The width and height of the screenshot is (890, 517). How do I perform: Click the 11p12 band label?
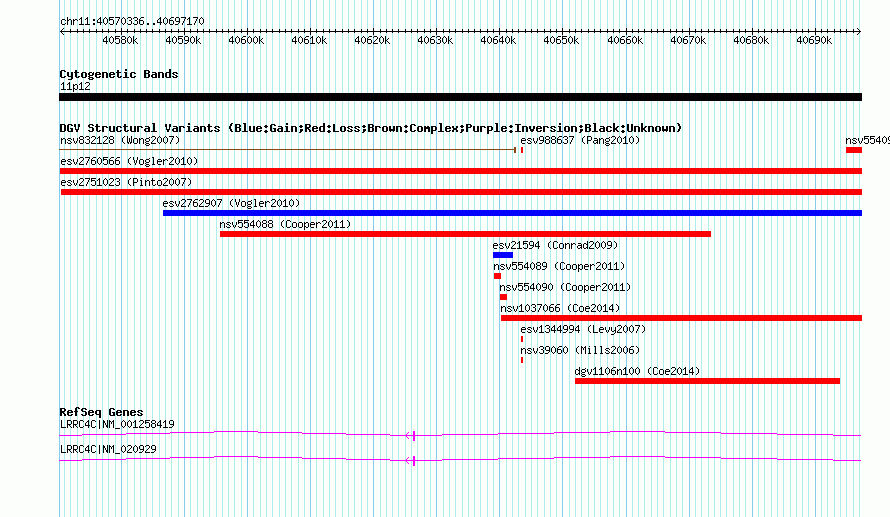[x=75, y=86]
